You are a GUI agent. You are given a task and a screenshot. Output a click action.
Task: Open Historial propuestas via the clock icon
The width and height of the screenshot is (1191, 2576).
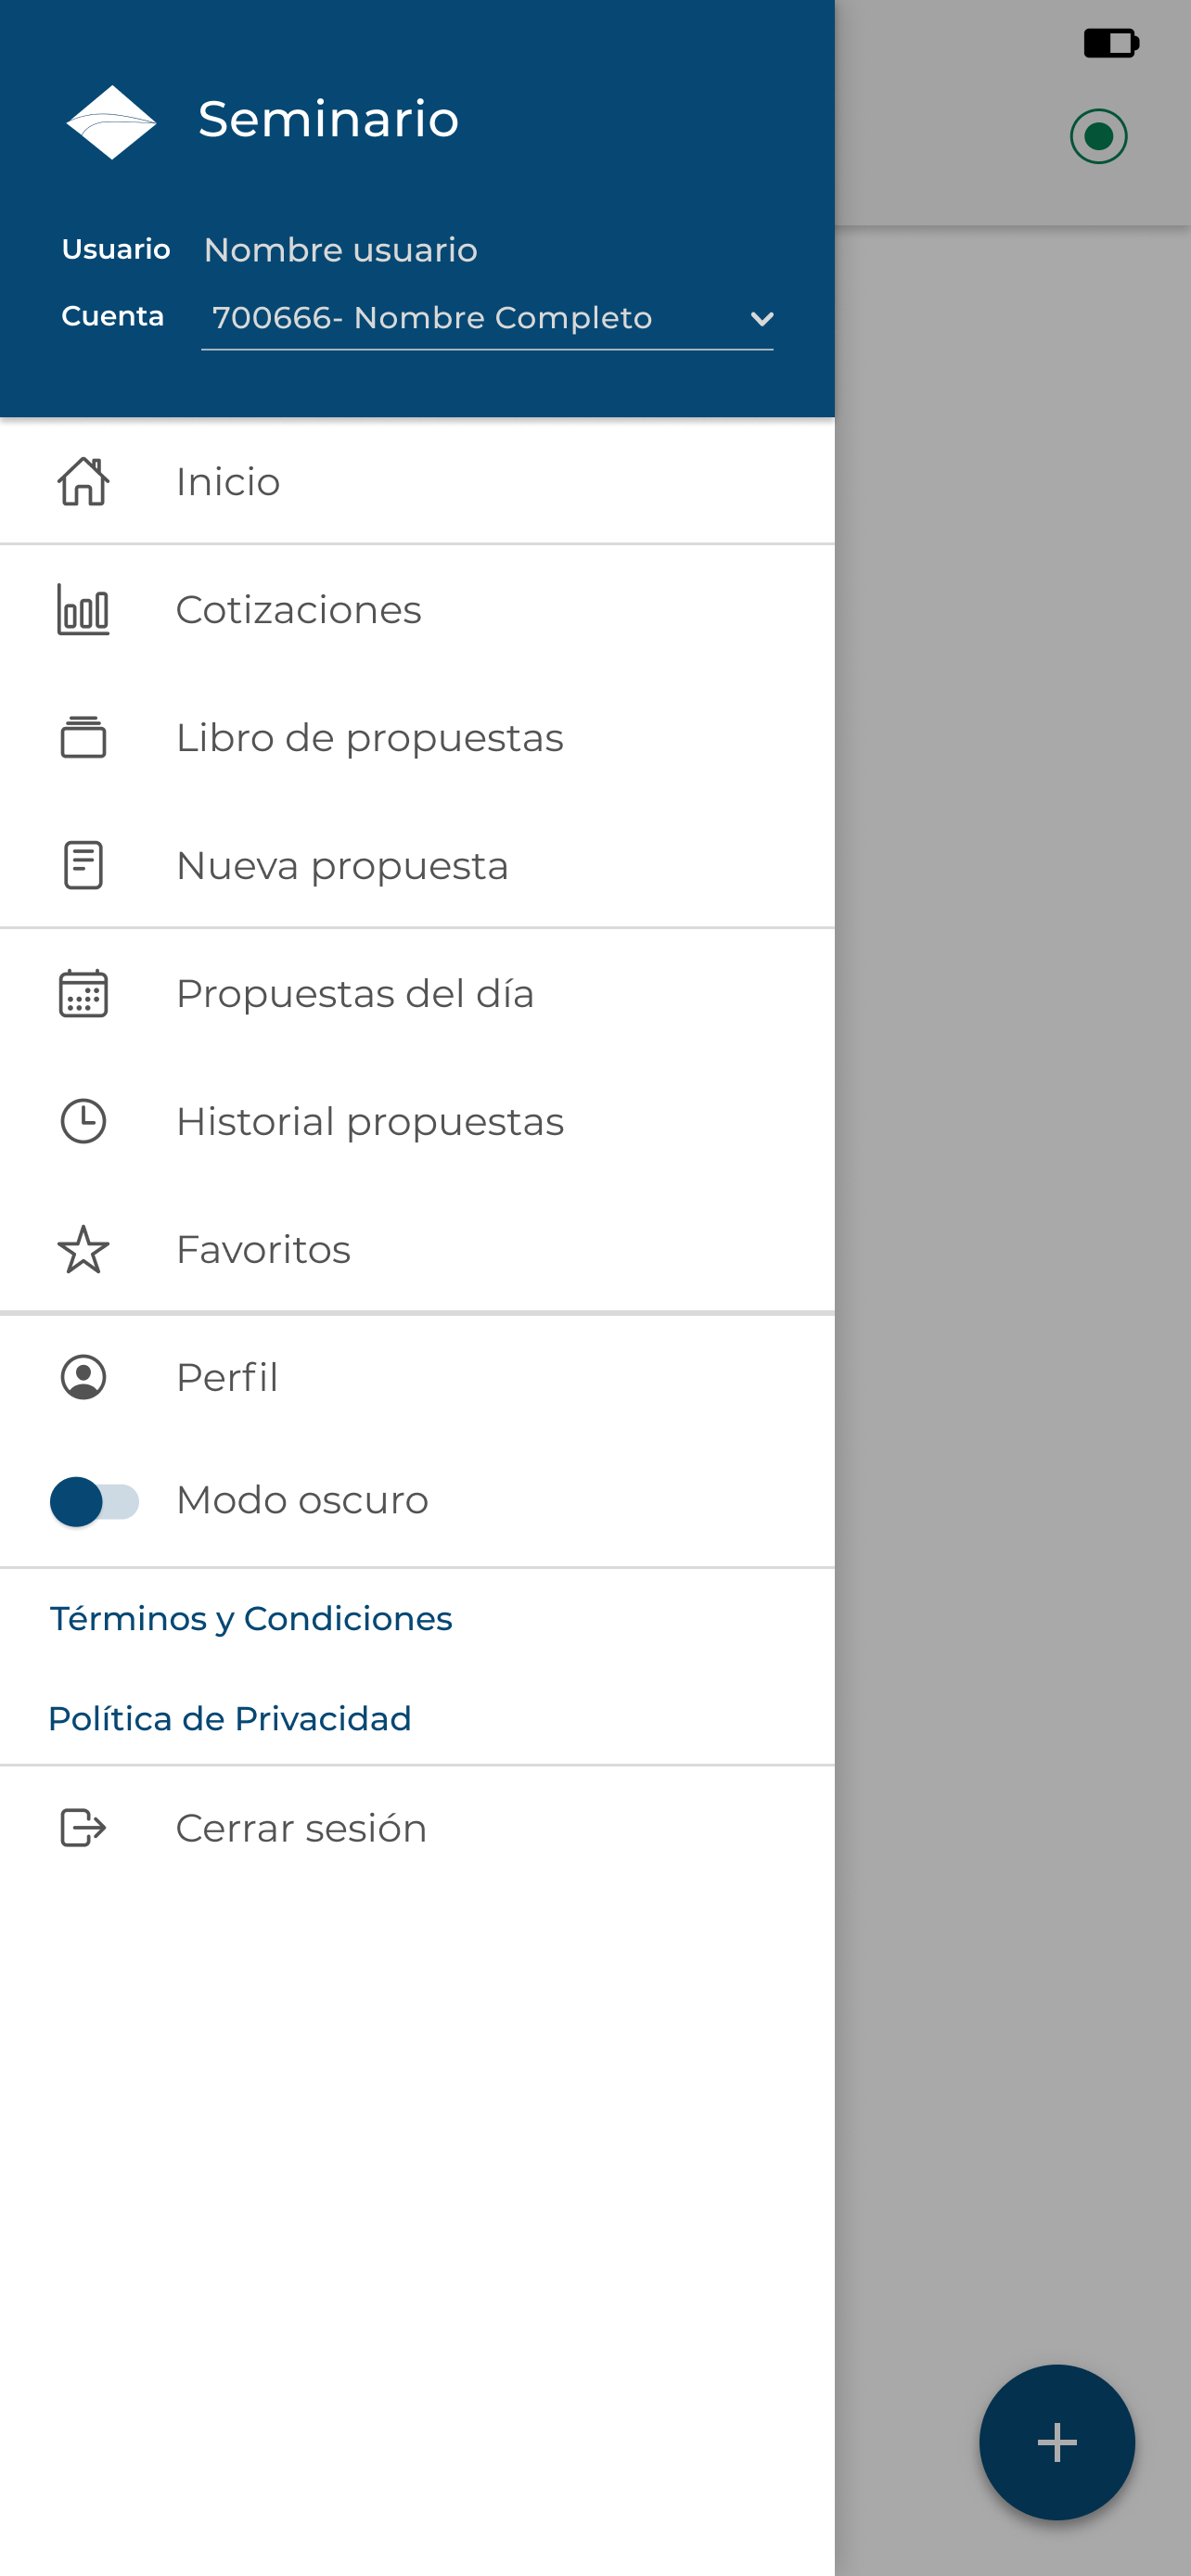pyautogui.click(x=83, y=1121)
